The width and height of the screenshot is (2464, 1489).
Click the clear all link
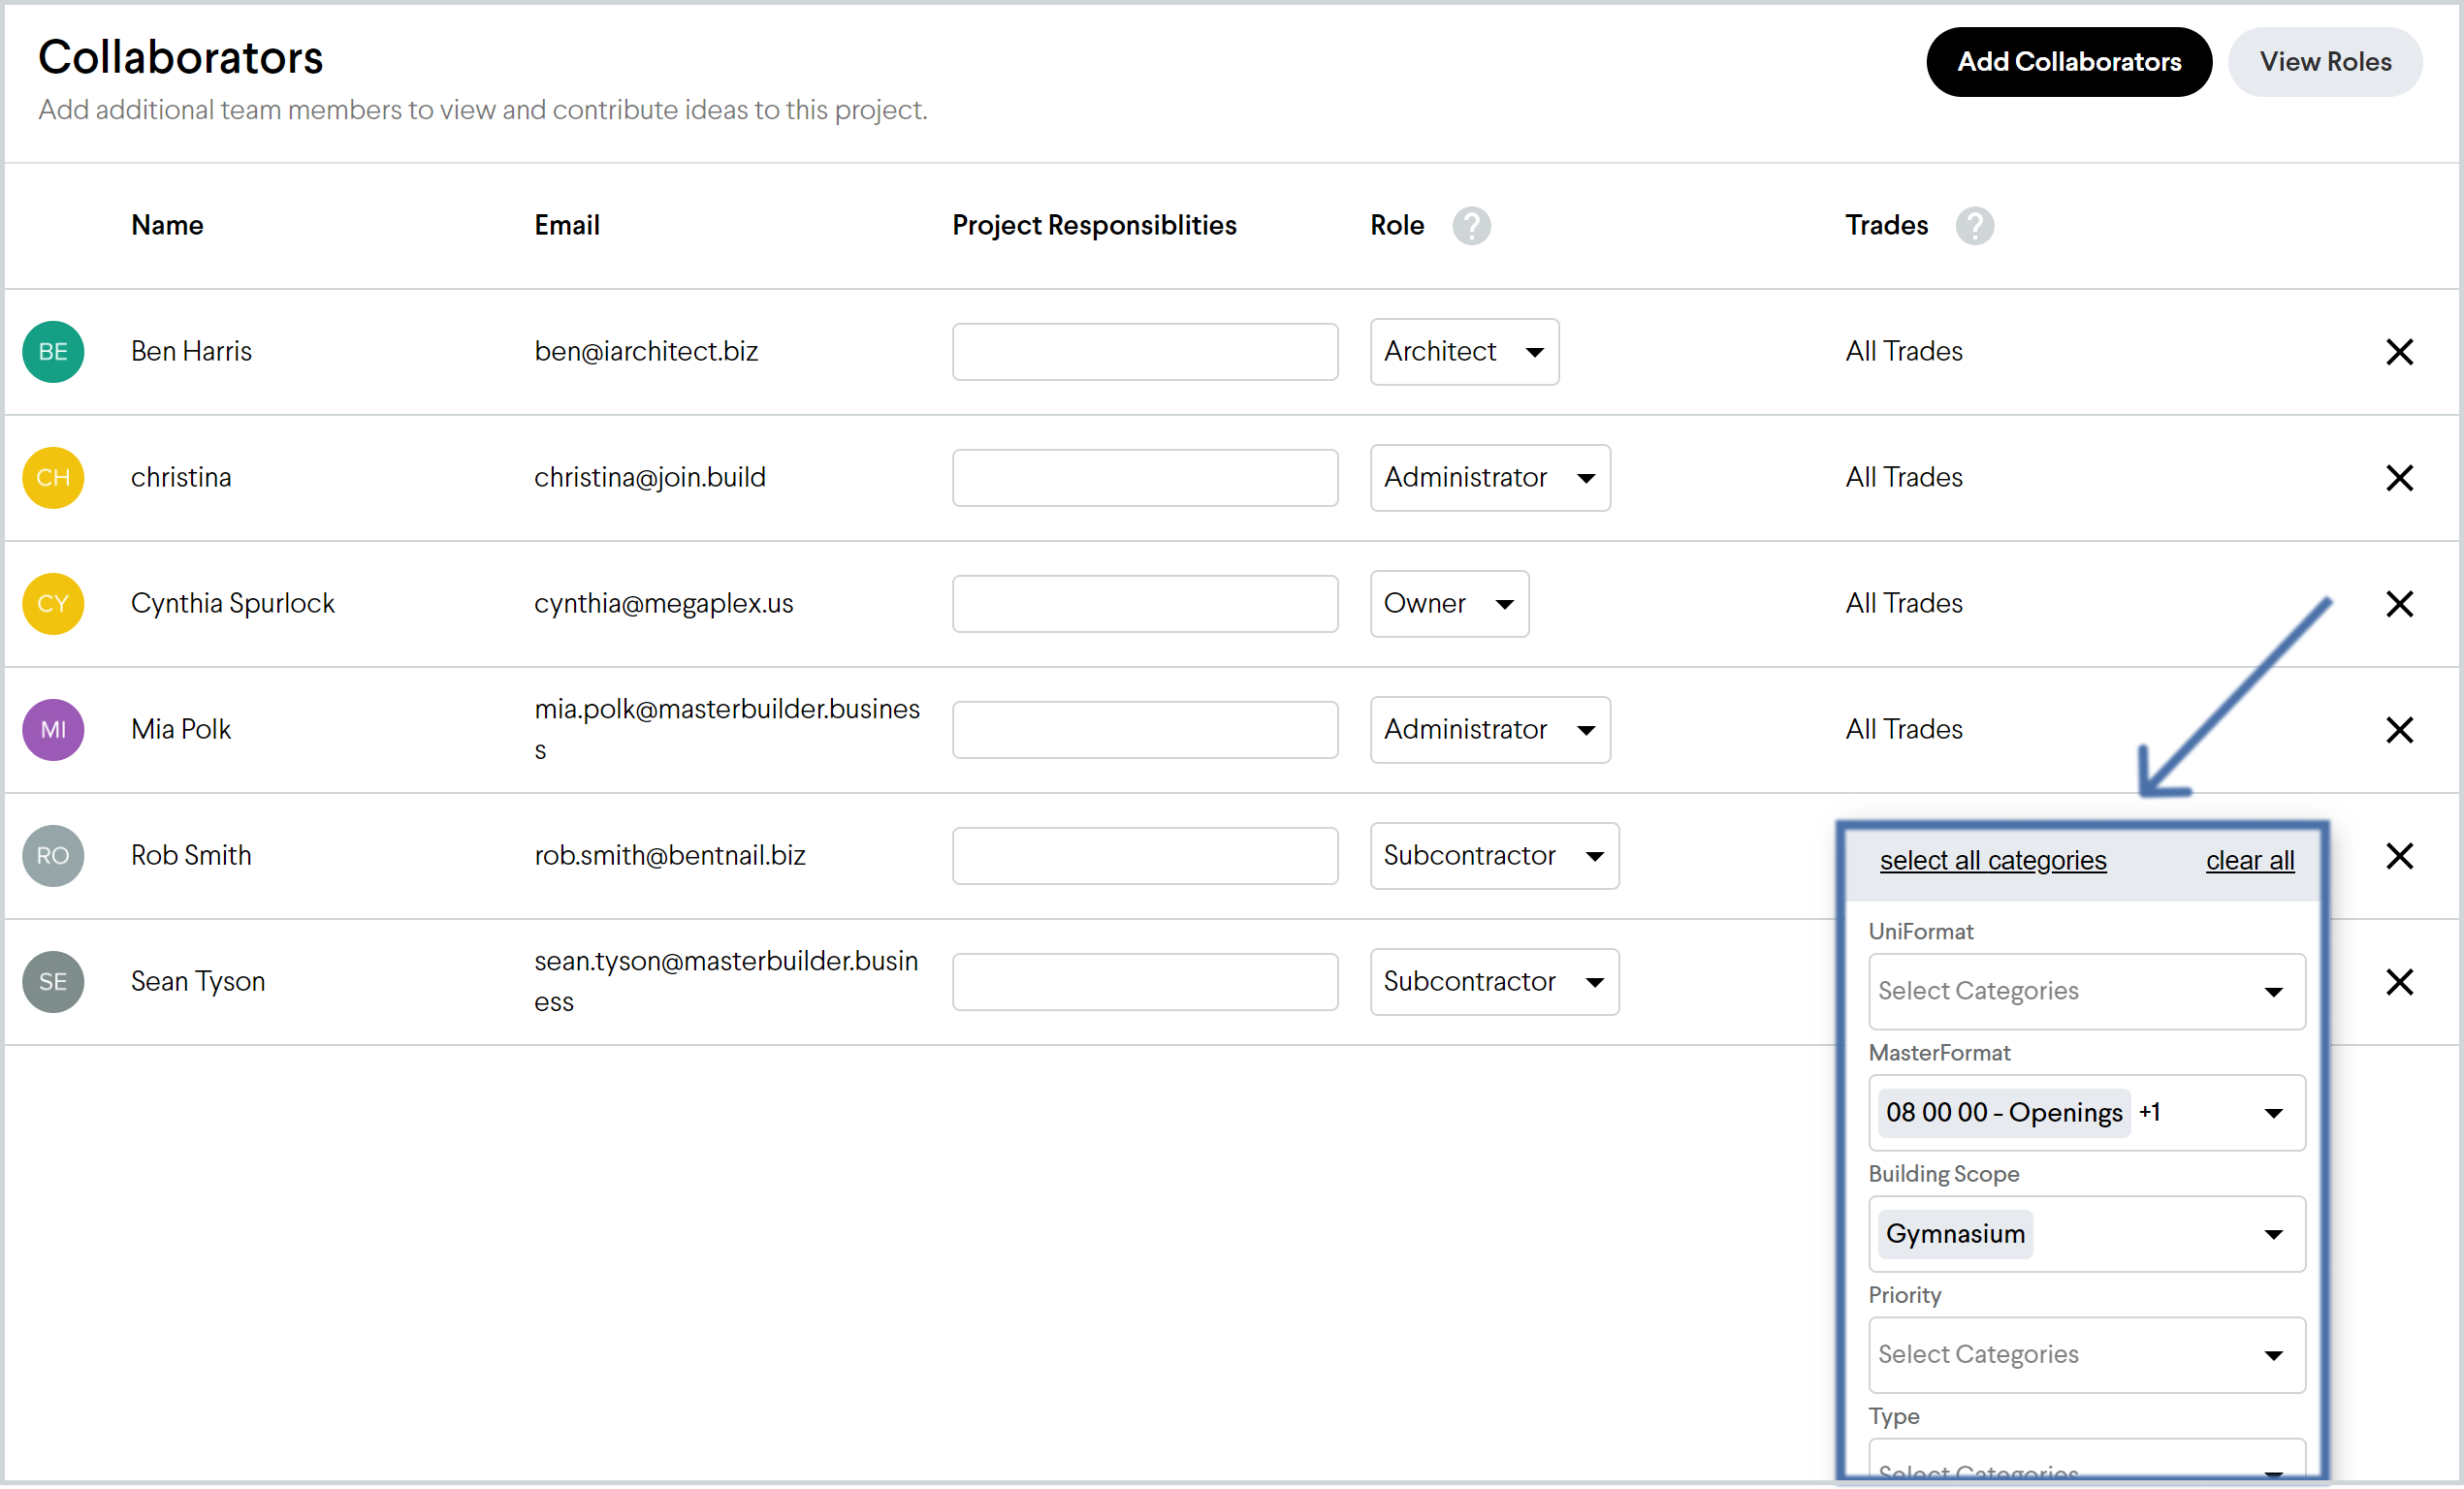2250,860
